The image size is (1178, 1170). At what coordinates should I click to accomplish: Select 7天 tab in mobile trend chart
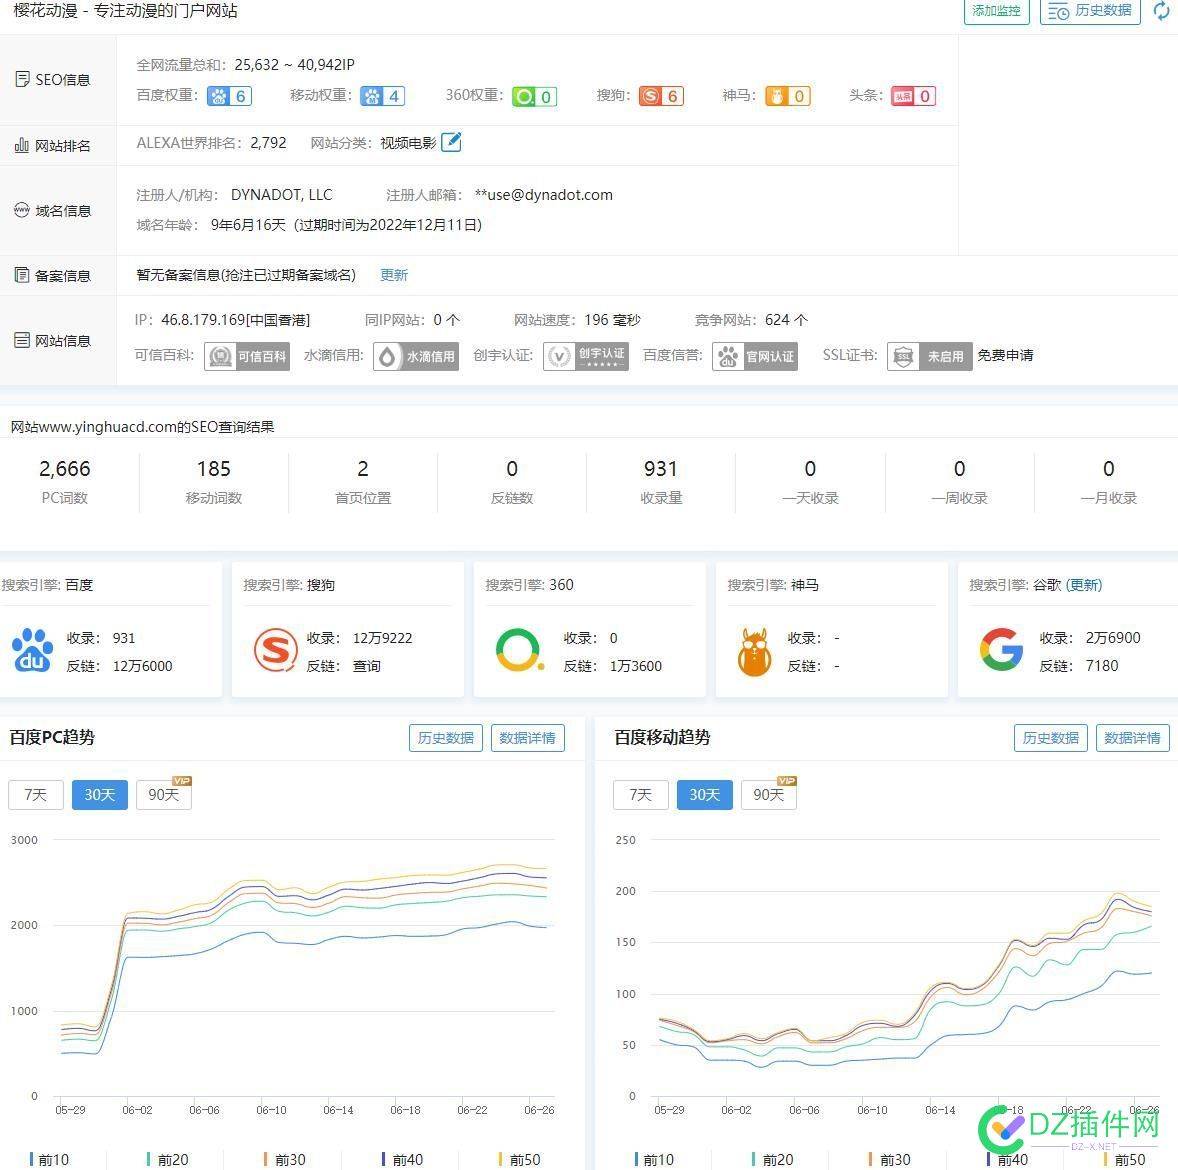(x=640, y=795)
